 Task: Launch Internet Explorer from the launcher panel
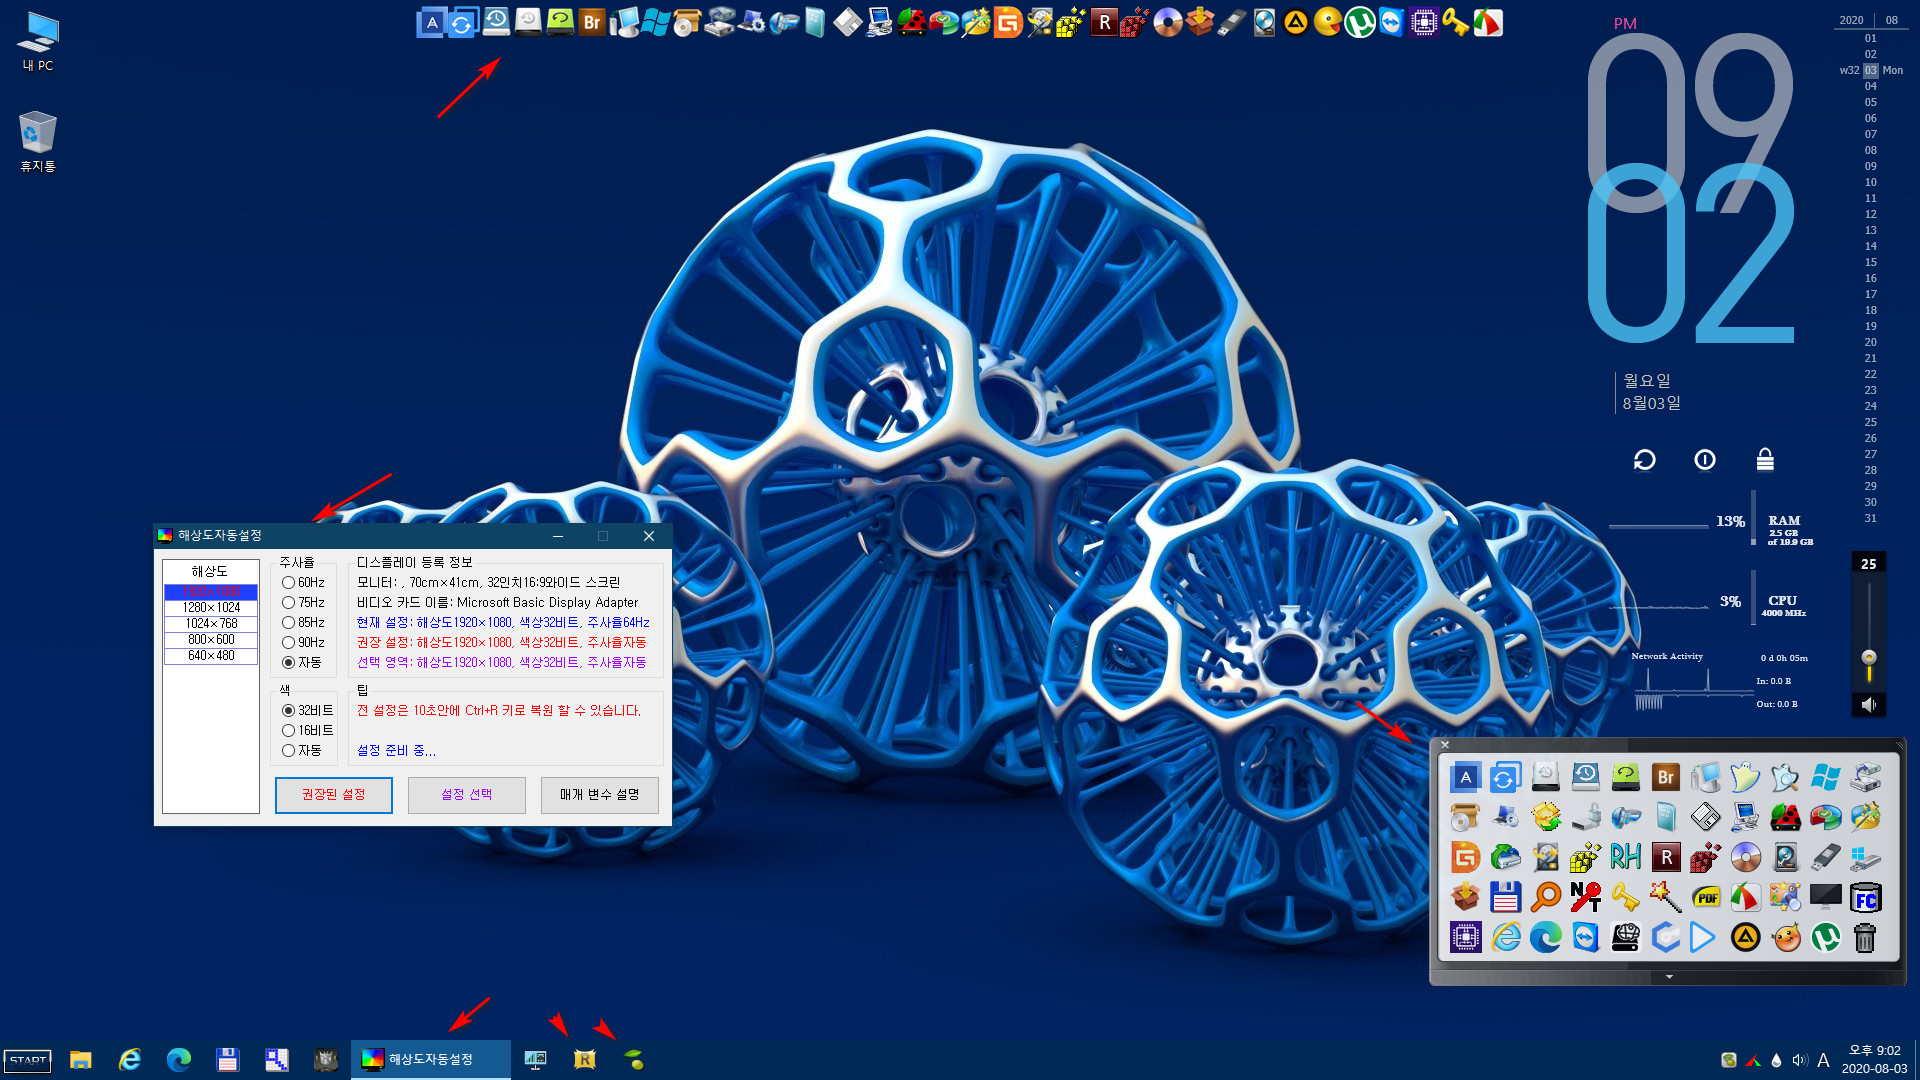tap(1505, 937)
